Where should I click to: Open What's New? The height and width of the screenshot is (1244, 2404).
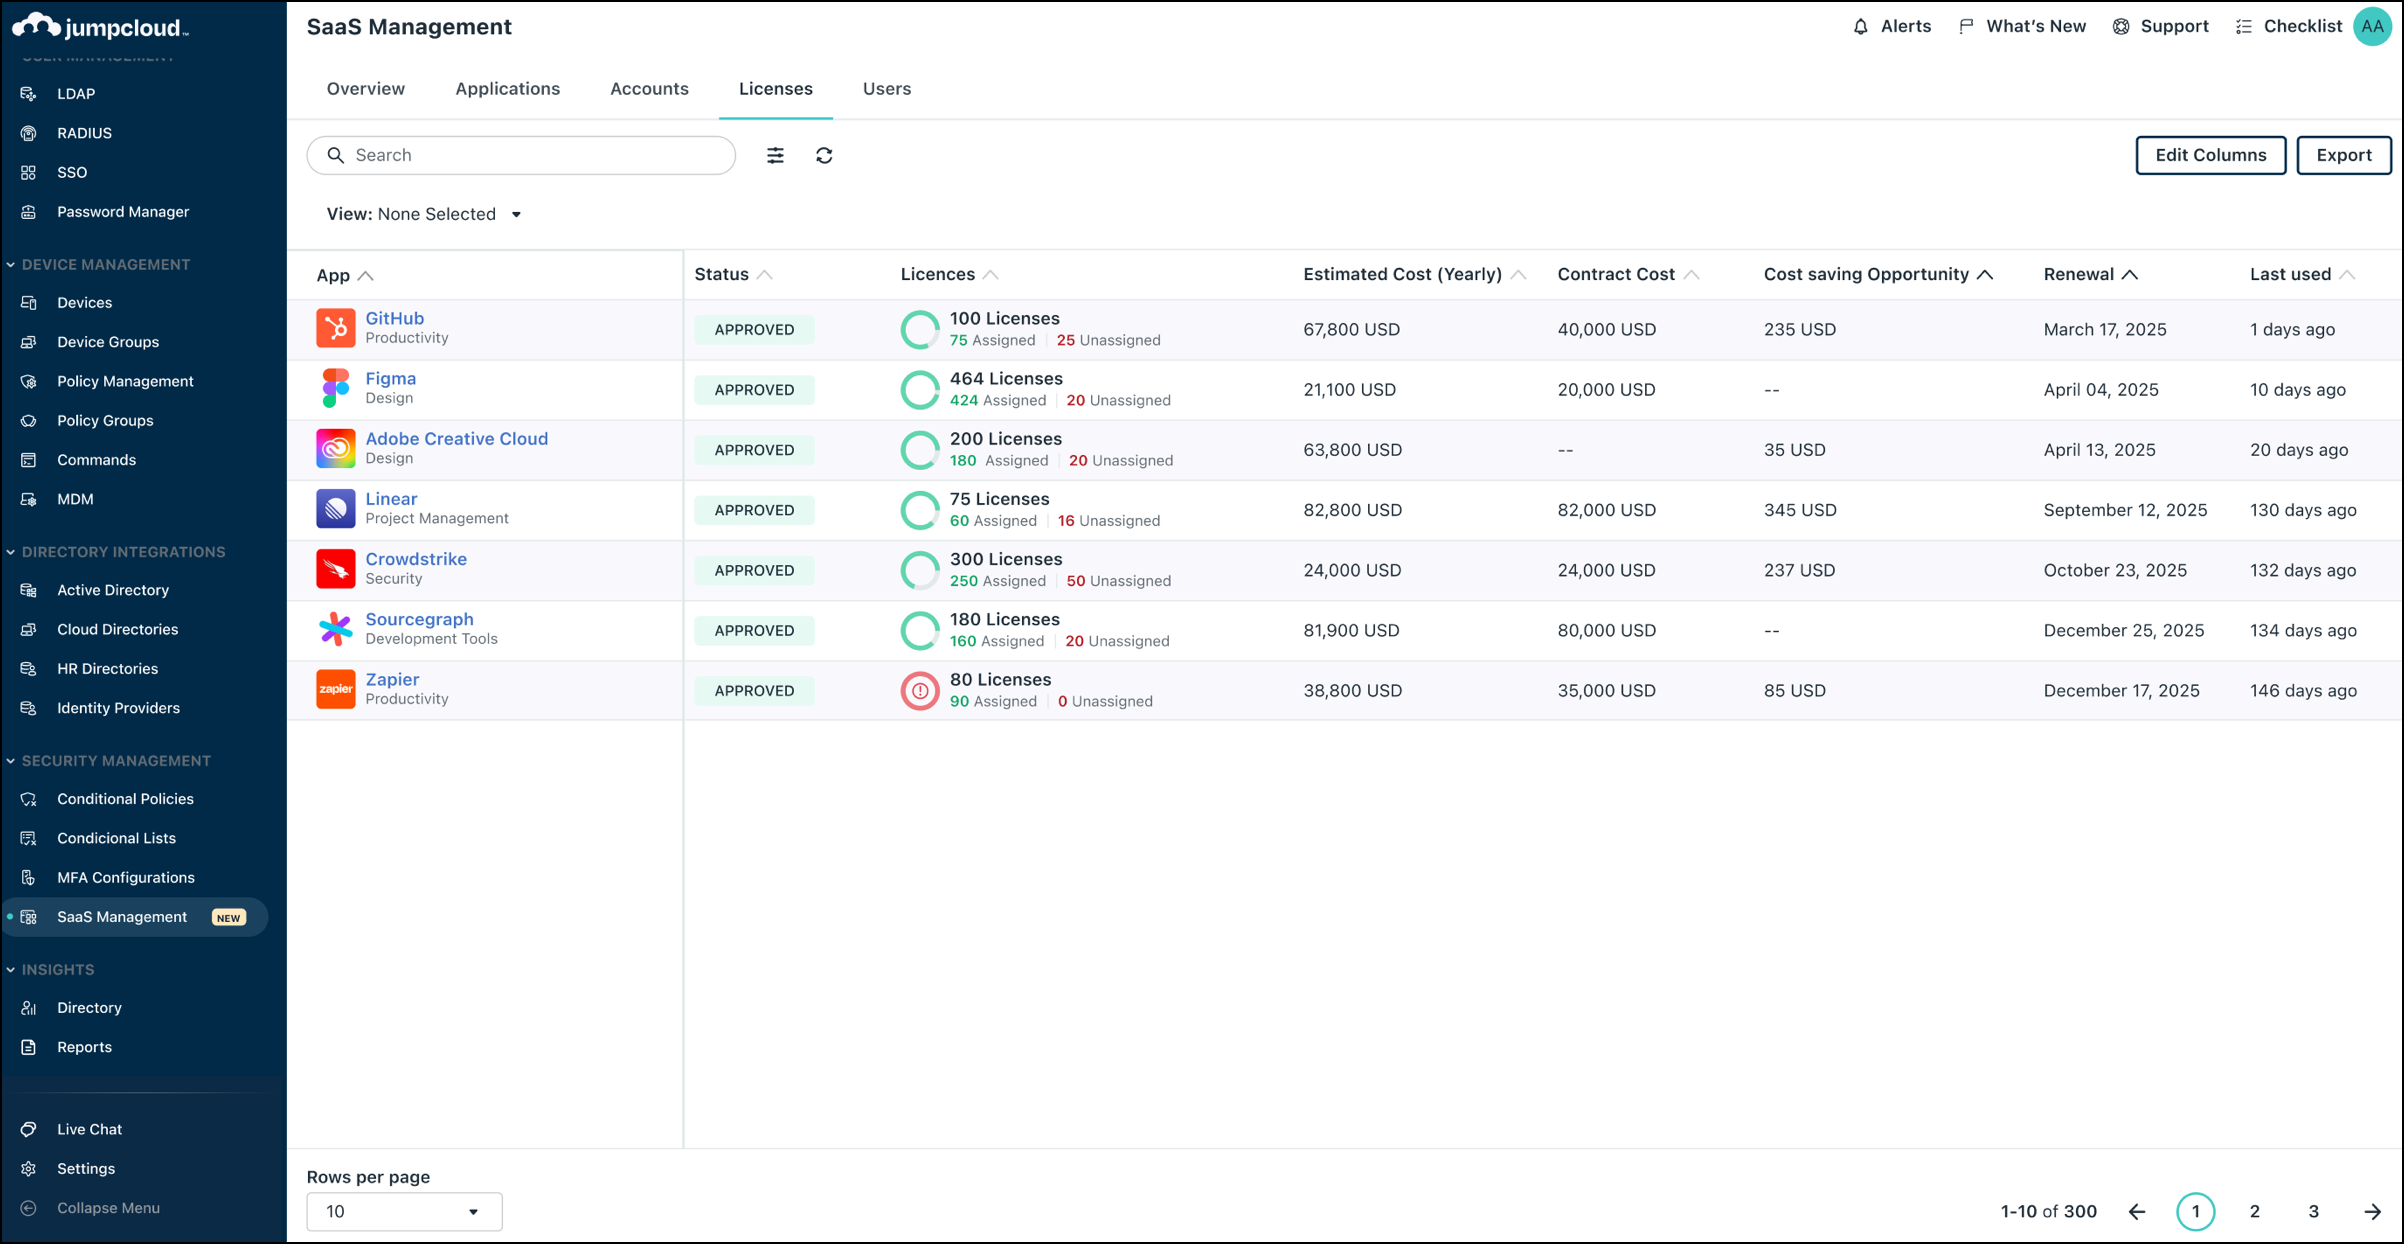coord(2022,27)
